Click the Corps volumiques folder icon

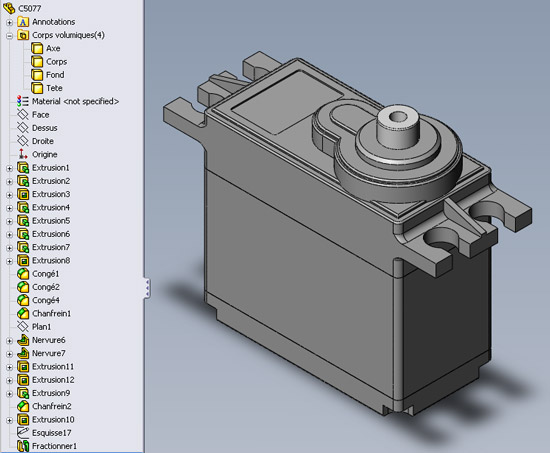(23, 35)
